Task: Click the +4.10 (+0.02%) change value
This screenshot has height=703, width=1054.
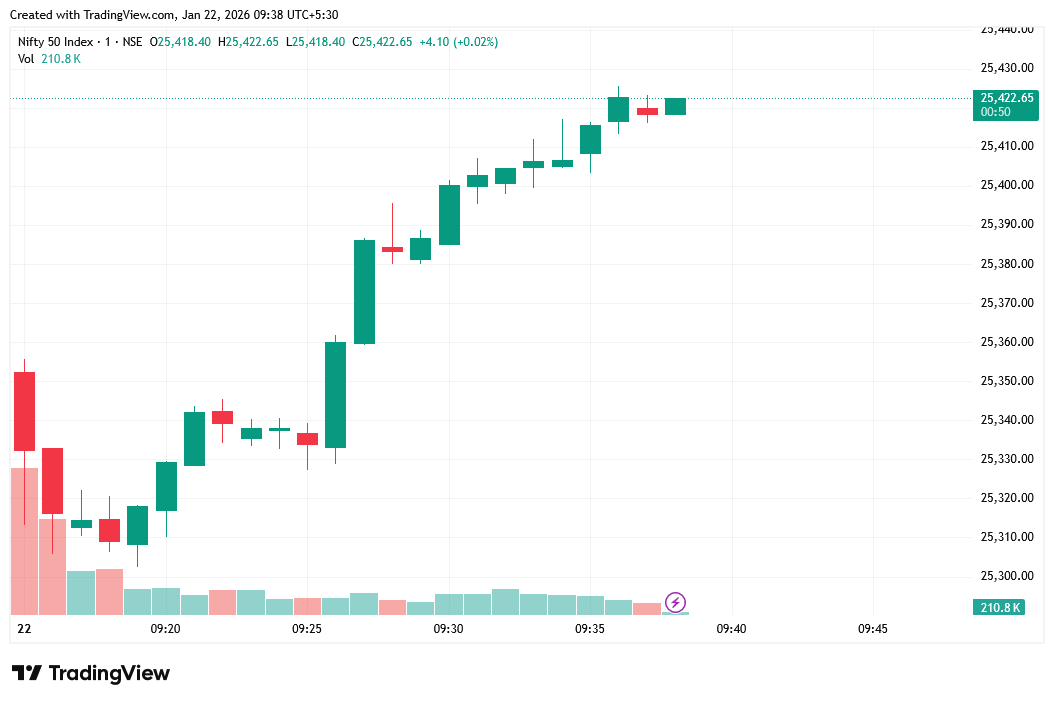Action: [x=458, y=42]
